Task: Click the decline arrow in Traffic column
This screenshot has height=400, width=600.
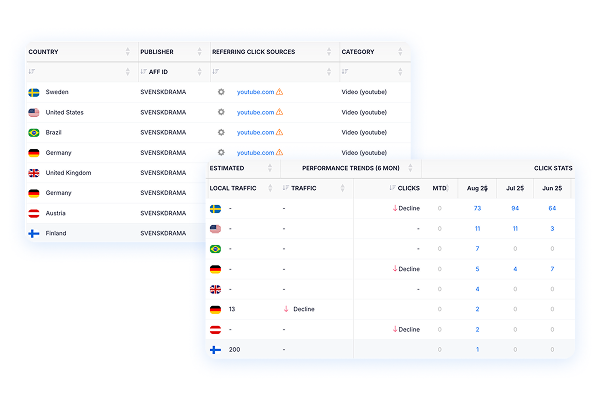Action: click(x=287, y=309)
